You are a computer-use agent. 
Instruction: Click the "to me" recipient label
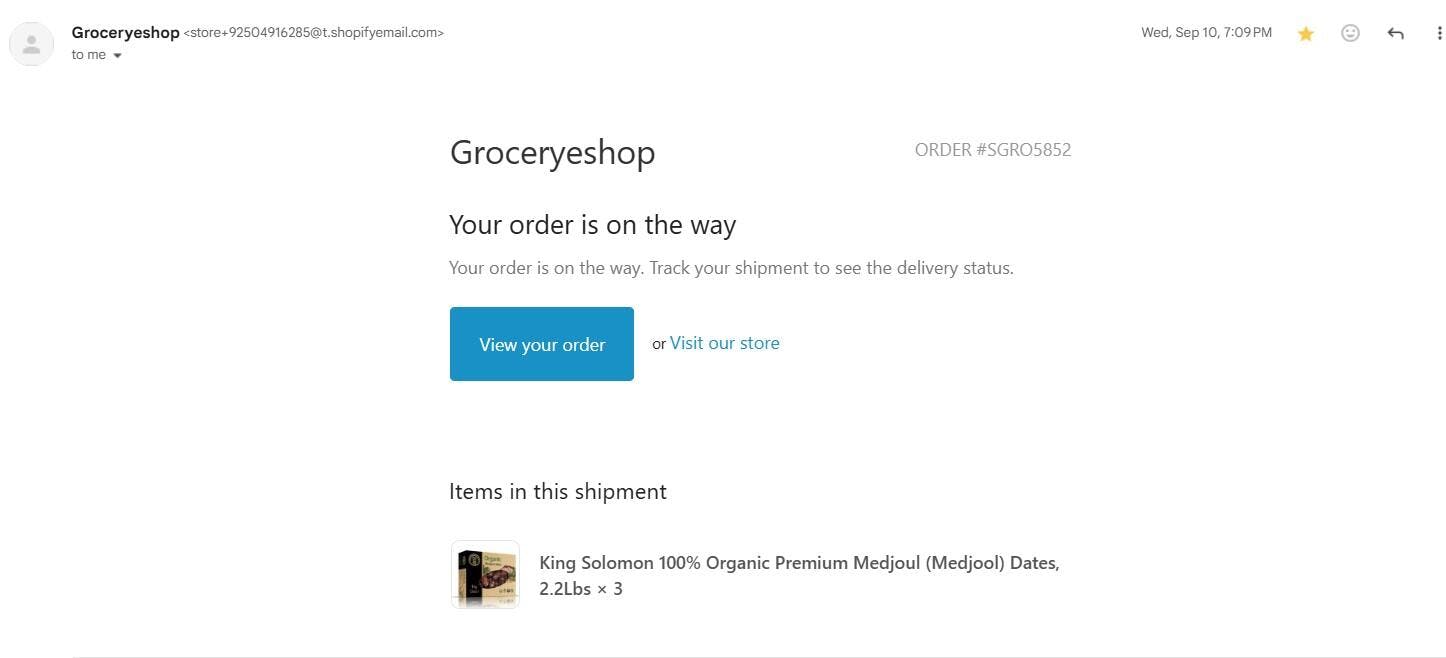coord(88,55)
